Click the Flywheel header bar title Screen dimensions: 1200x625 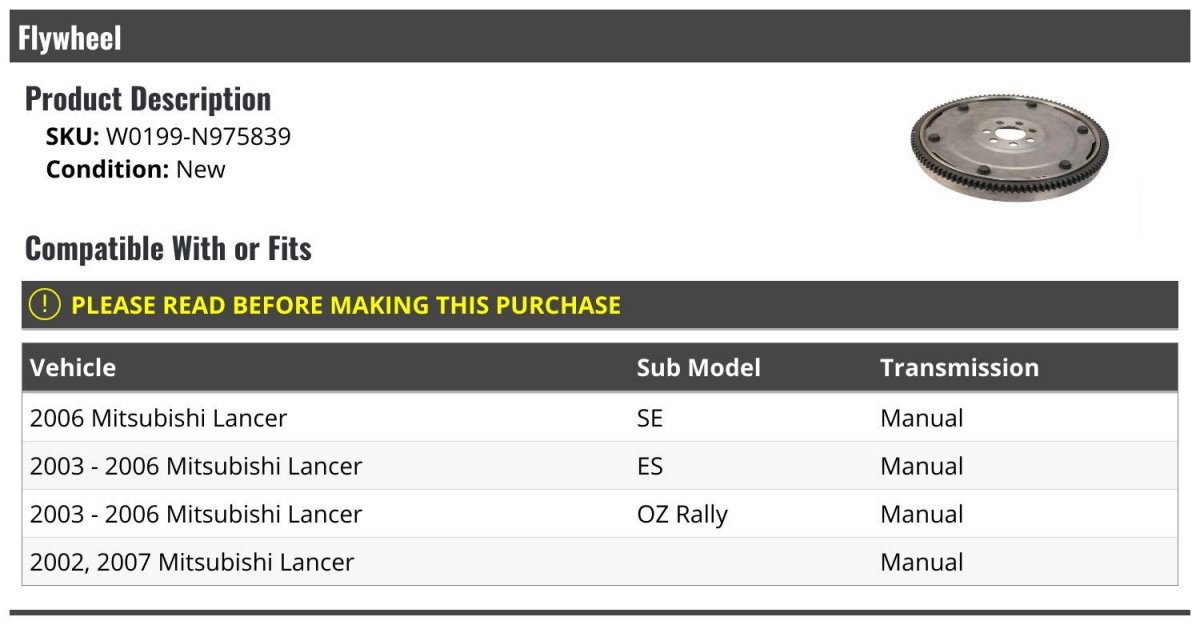70,38
